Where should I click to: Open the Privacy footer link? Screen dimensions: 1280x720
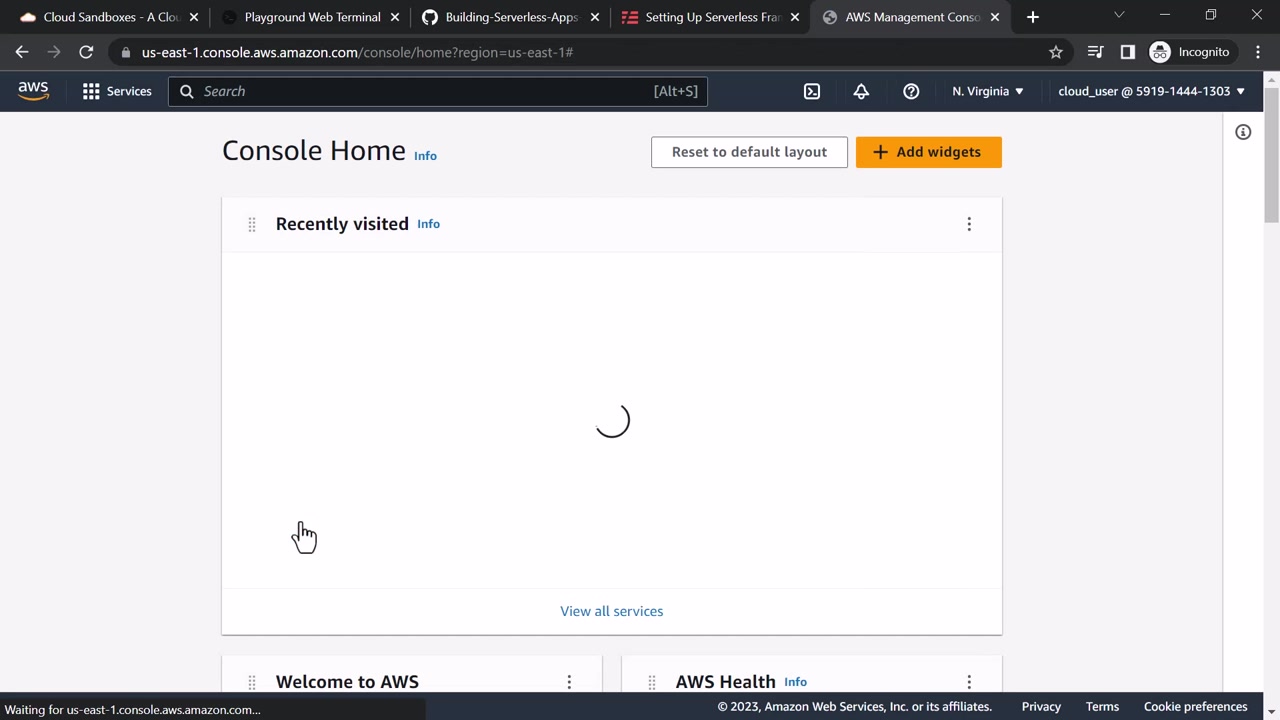click(x=1041, y=707)
